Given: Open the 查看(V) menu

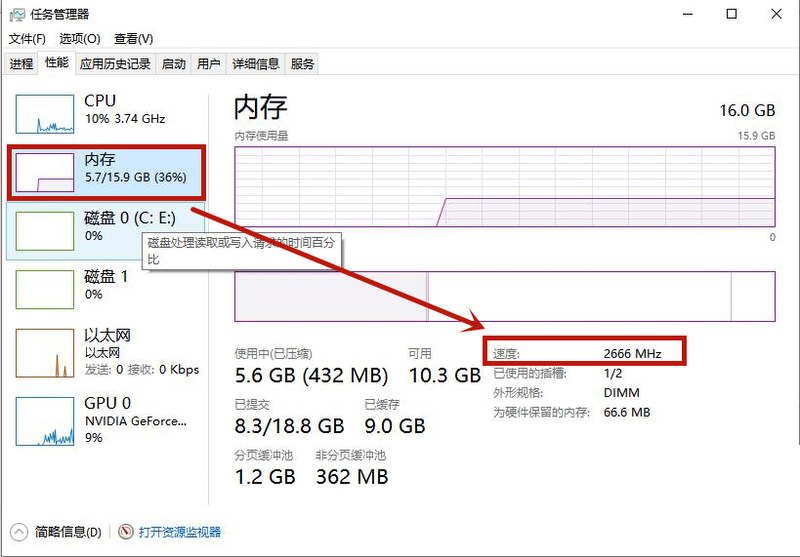Looking at the screenshot, I should [x=133, y=39].
